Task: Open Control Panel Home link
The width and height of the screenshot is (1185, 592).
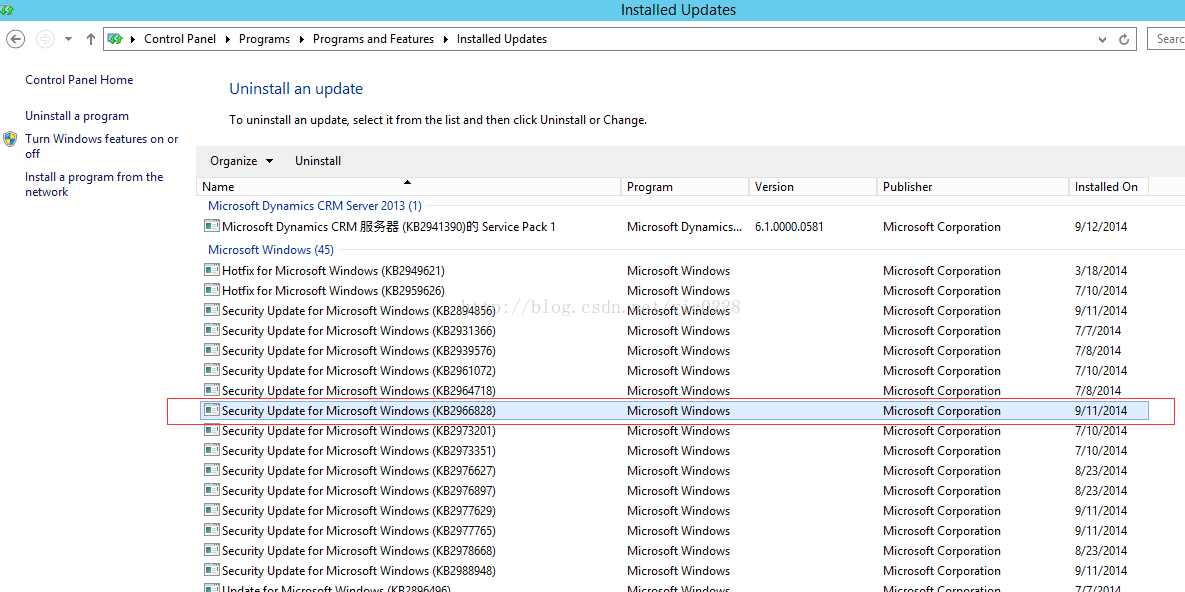Action: pos(79,80)
